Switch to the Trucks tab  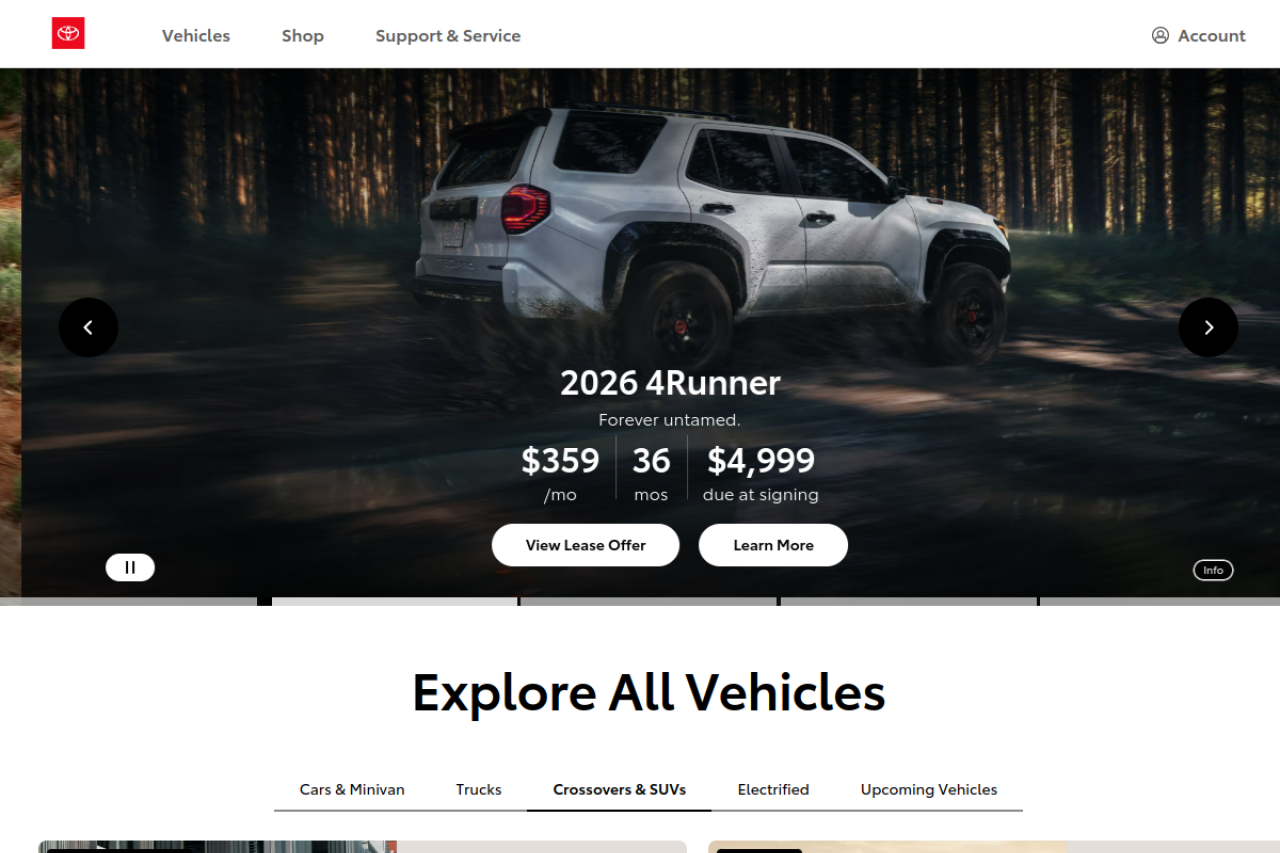[479, 789]
